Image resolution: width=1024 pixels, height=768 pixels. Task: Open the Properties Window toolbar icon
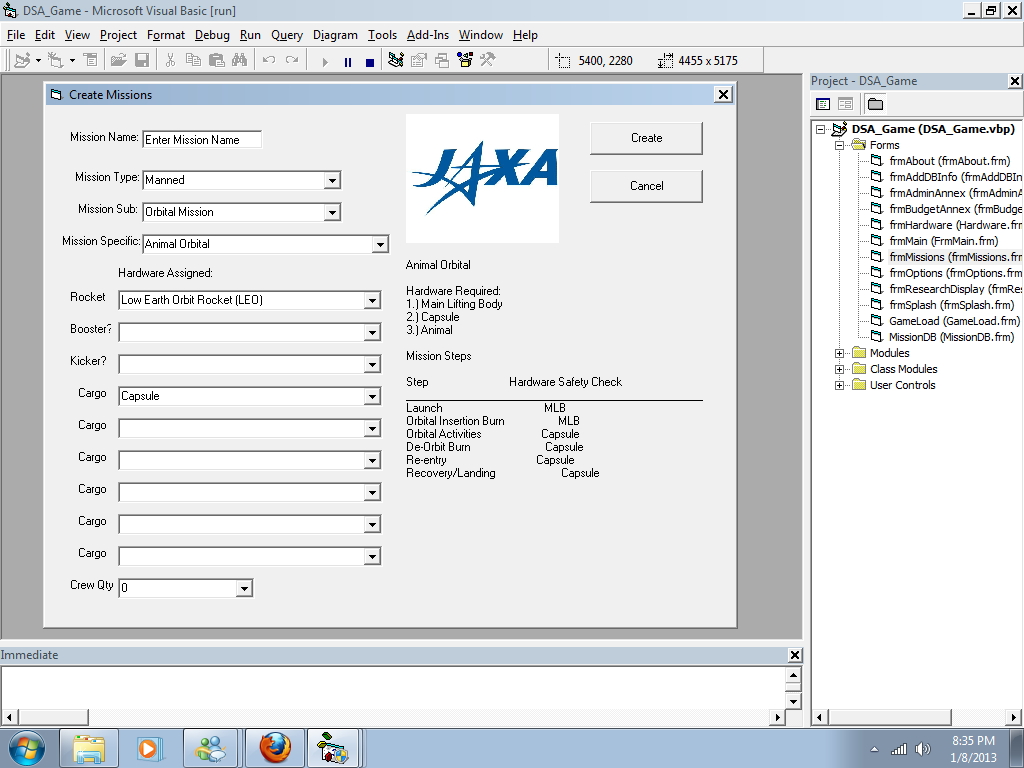419,60
